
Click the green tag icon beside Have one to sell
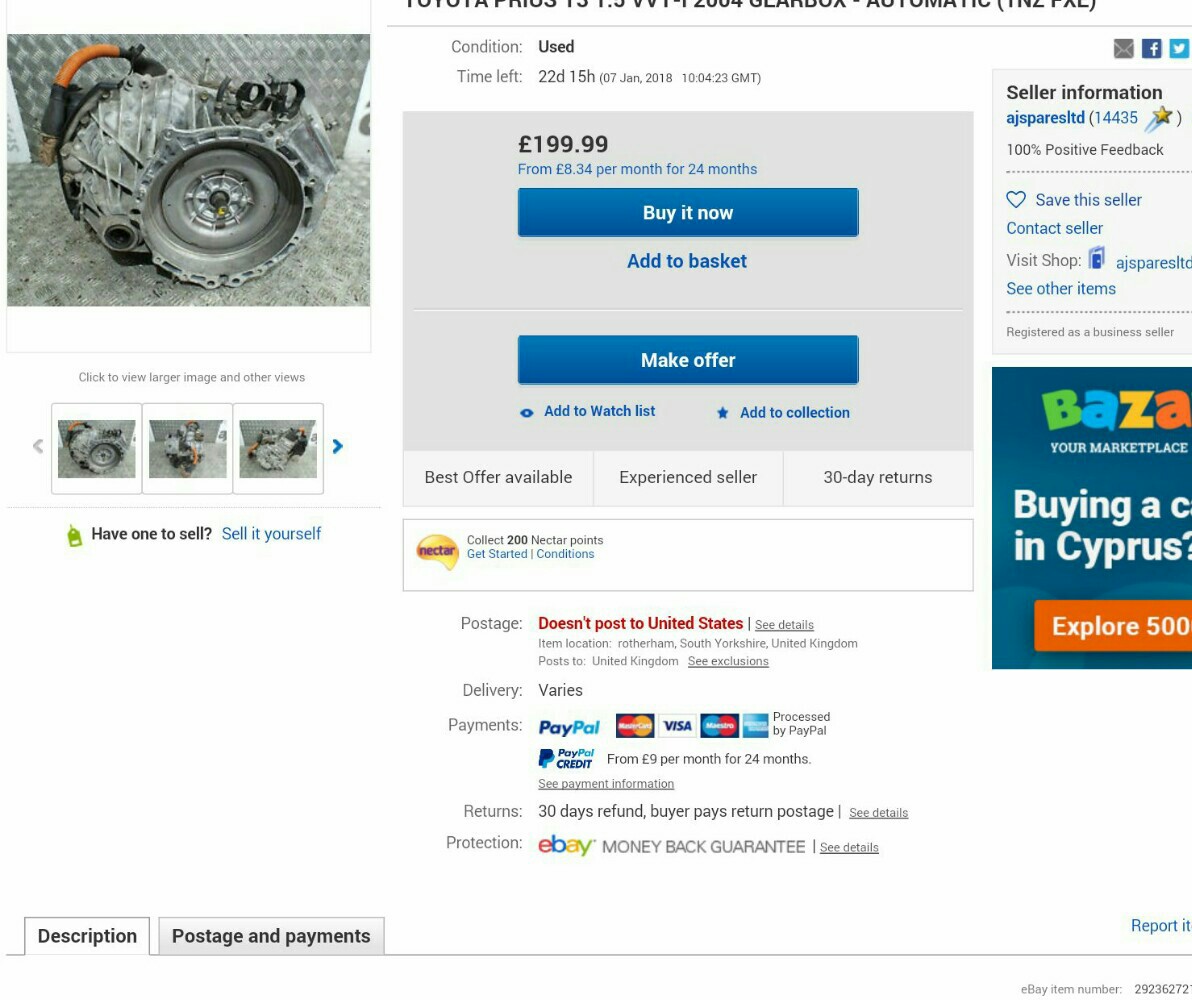click(x=74, y=535)
